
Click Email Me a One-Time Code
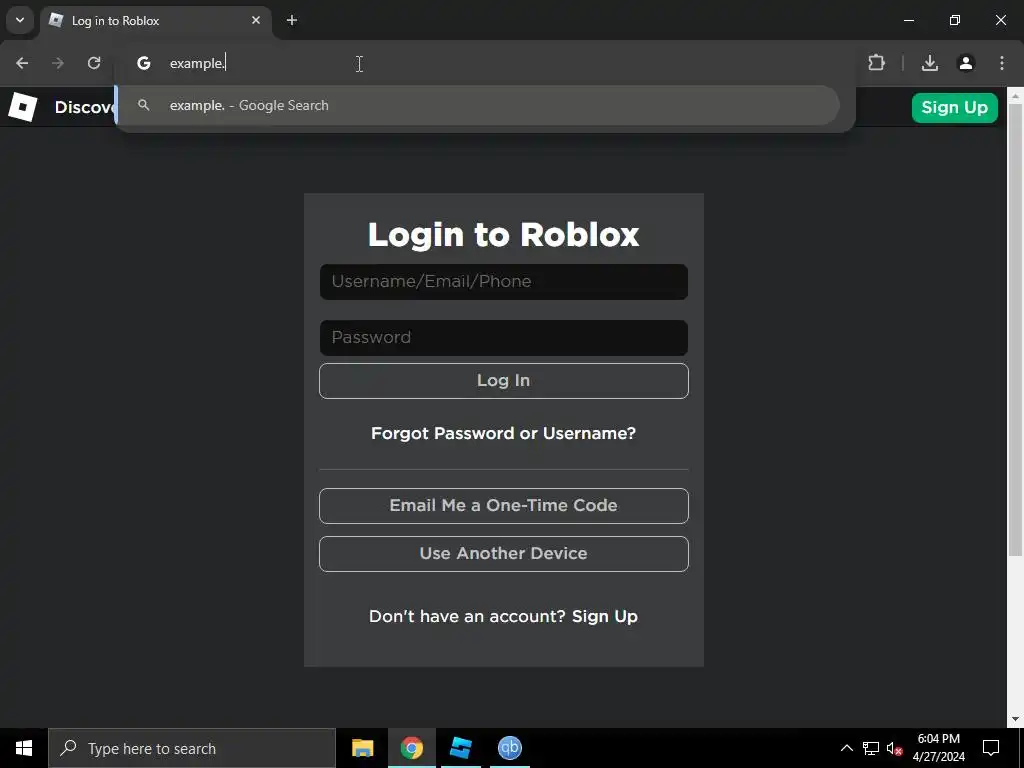(504, 505)
